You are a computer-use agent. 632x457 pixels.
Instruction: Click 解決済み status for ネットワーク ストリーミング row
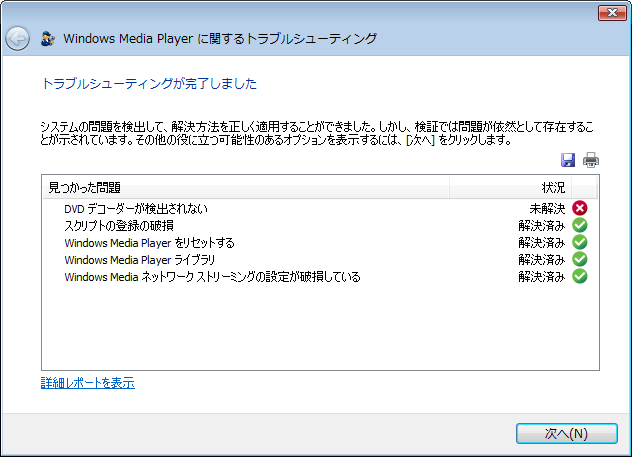[x=542, y=276]
